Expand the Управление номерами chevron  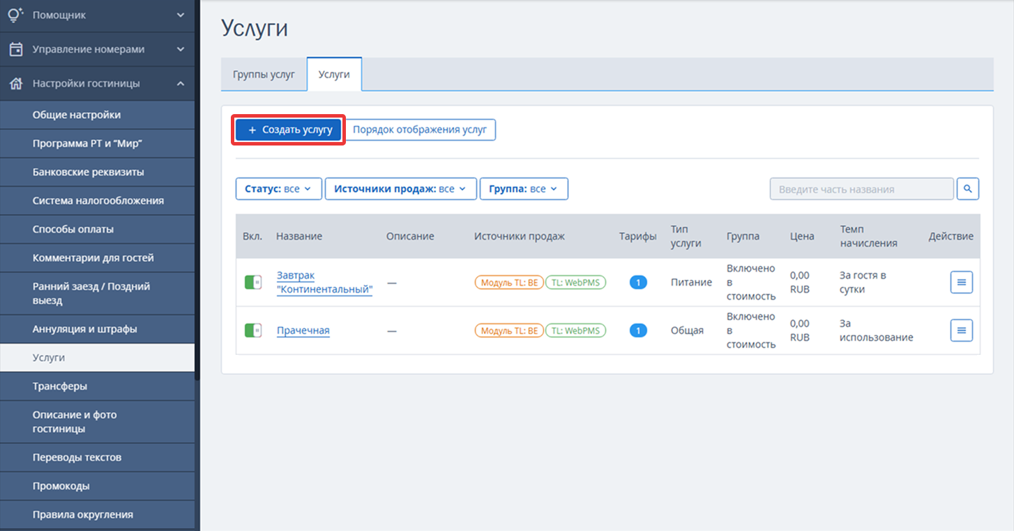(180, 49)
